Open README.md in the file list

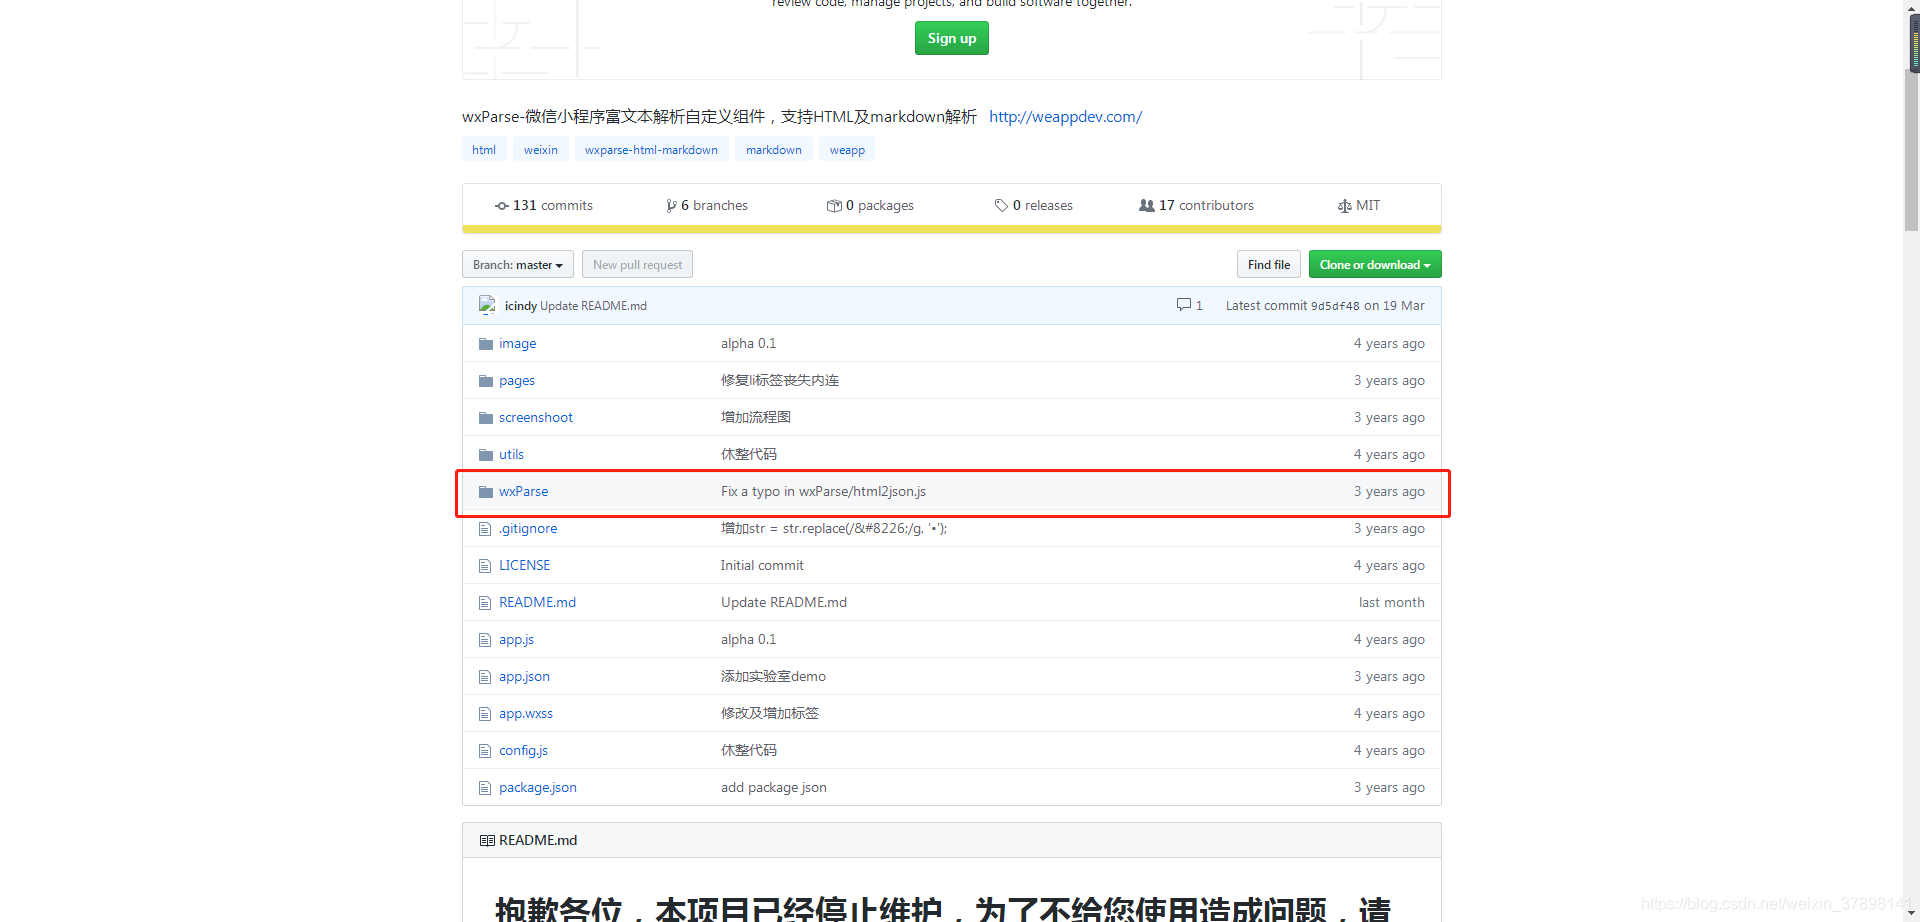point(537,603)
